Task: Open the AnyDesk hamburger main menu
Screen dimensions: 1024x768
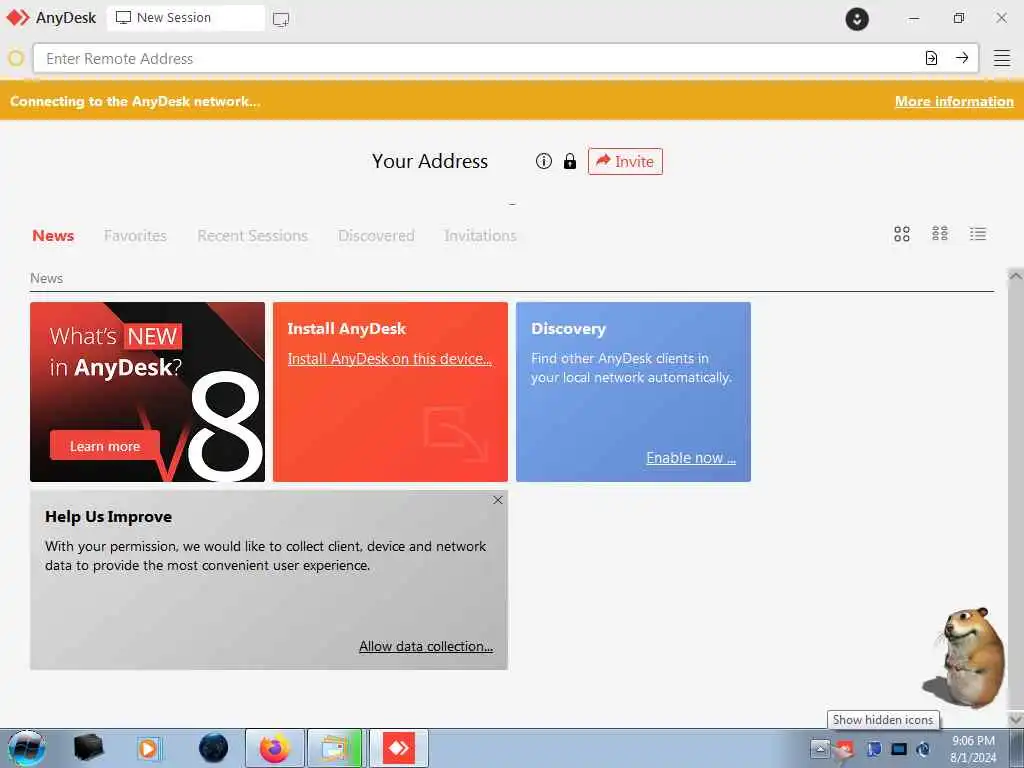Action: [x=1002, y=58]
